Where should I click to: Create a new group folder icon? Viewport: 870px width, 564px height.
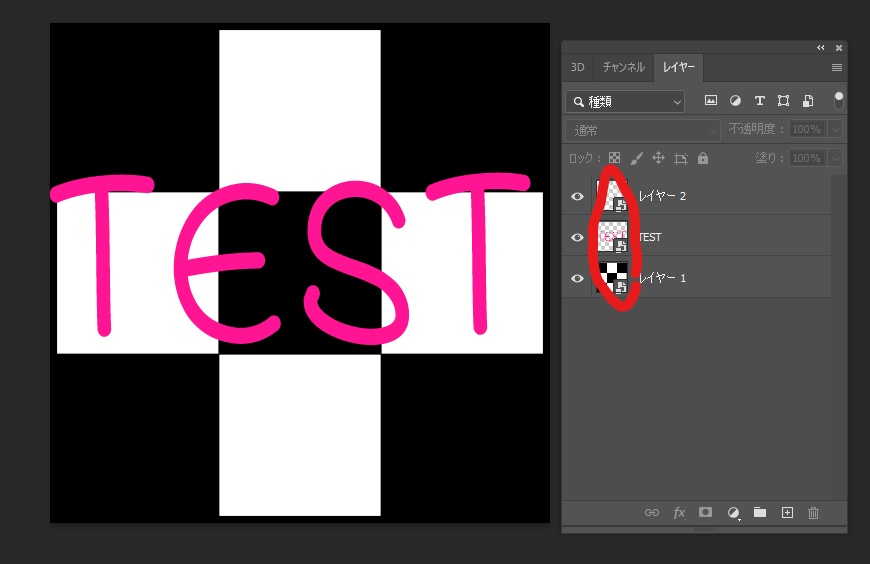tap(760, 512)
